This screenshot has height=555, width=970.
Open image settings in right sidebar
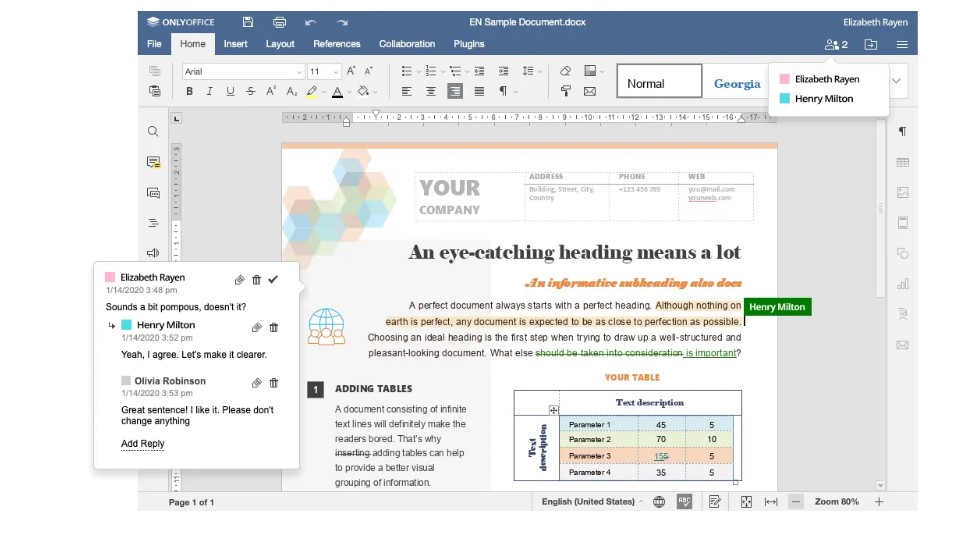click(903, 192)
